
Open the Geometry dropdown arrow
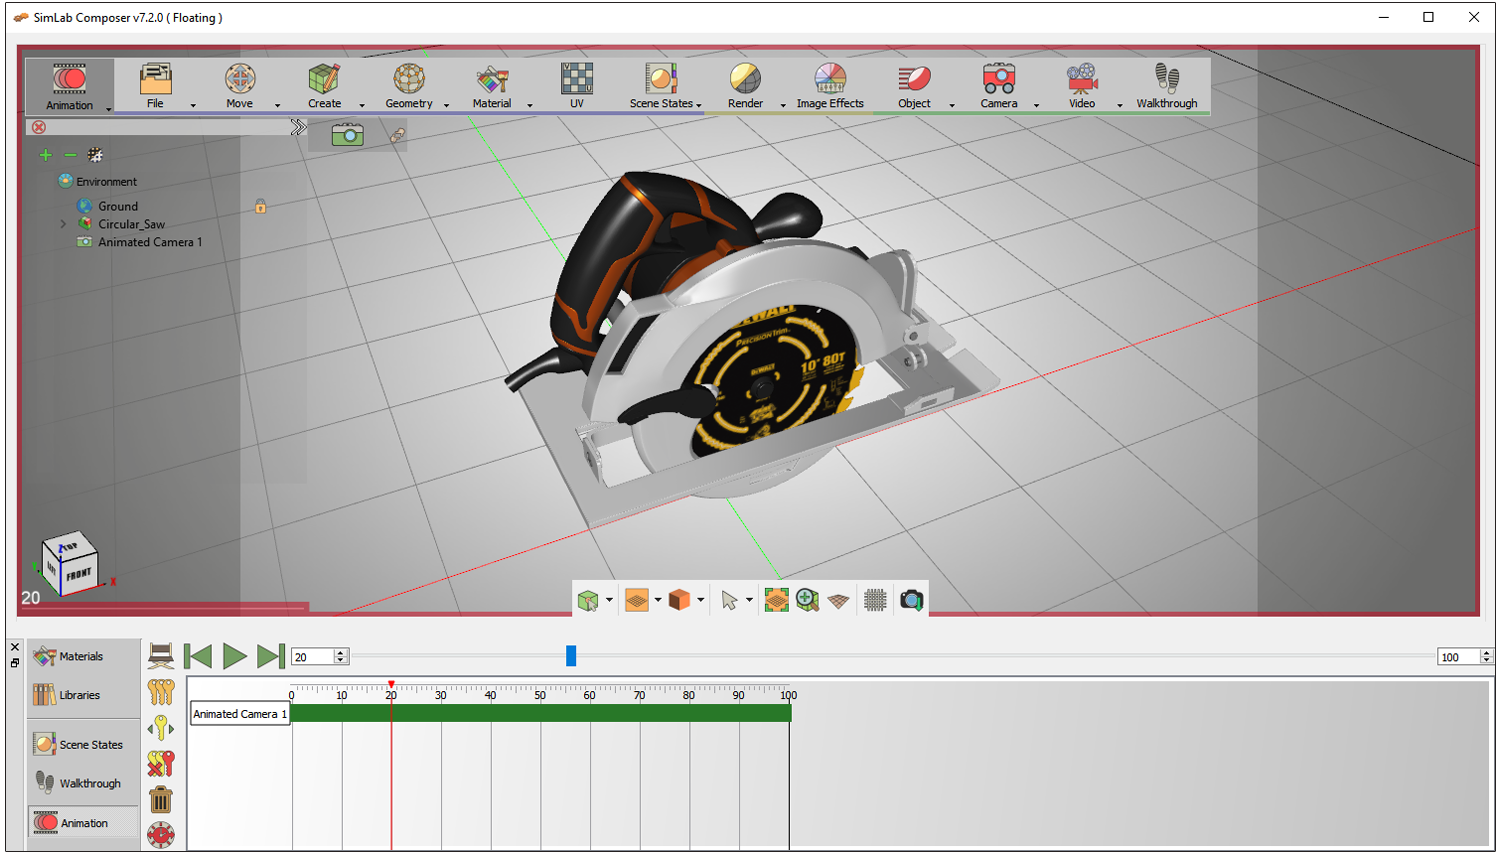coord(446,105)
